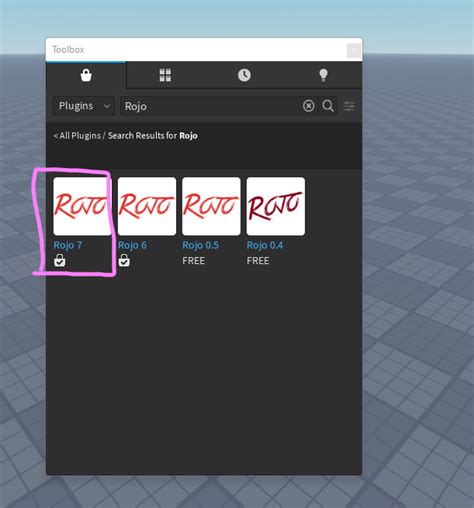
Task: Open the Toolbox title bar menu button
Action: tap(354, 51)
